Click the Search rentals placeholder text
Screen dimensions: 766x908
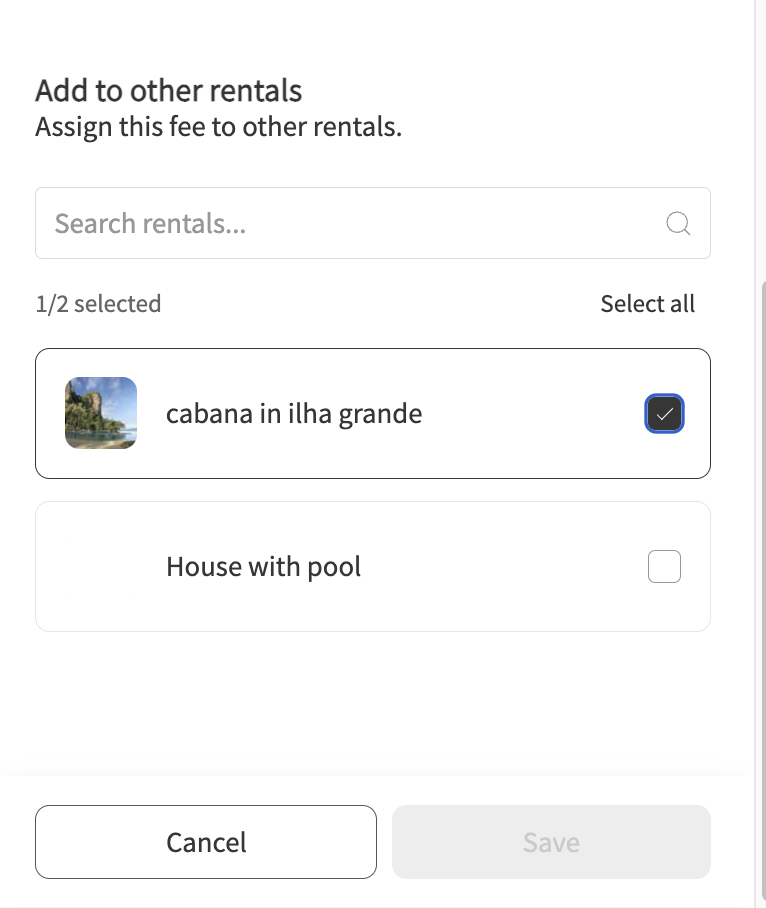150,224
